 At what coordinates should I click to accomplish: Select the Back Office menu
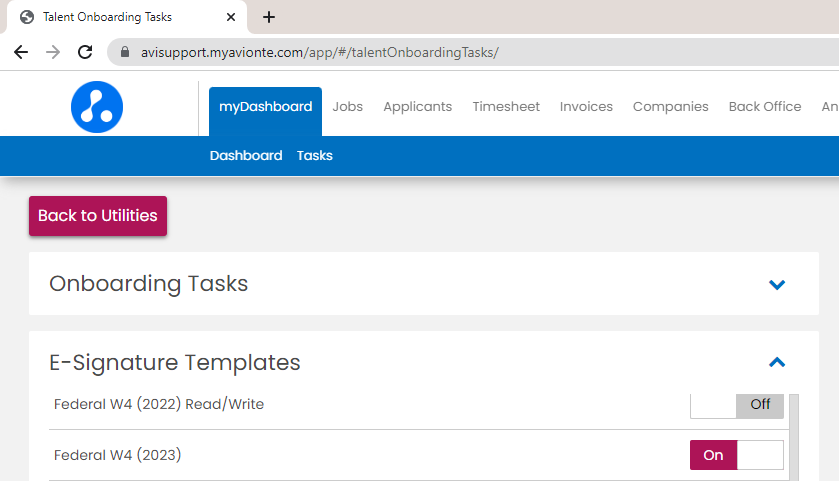[764, 107]
